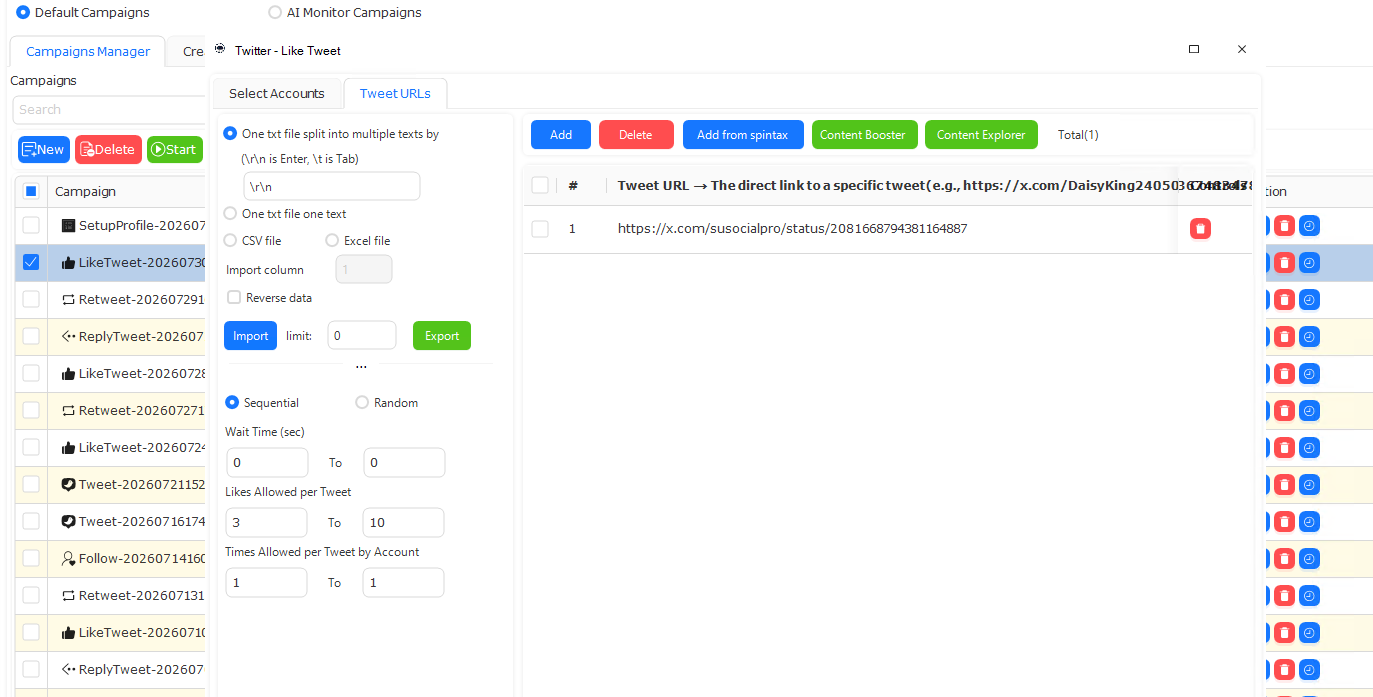Click trash icon for Retweet-202607271 campaign
This screenshot has height=697, width=1373.
coord(1285,411)
